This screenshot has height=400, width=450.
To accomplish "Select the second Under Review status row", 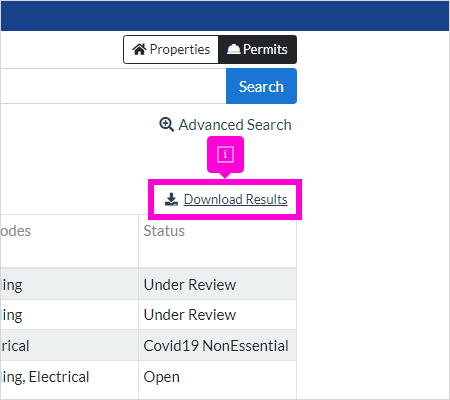I will click(217, 315).
